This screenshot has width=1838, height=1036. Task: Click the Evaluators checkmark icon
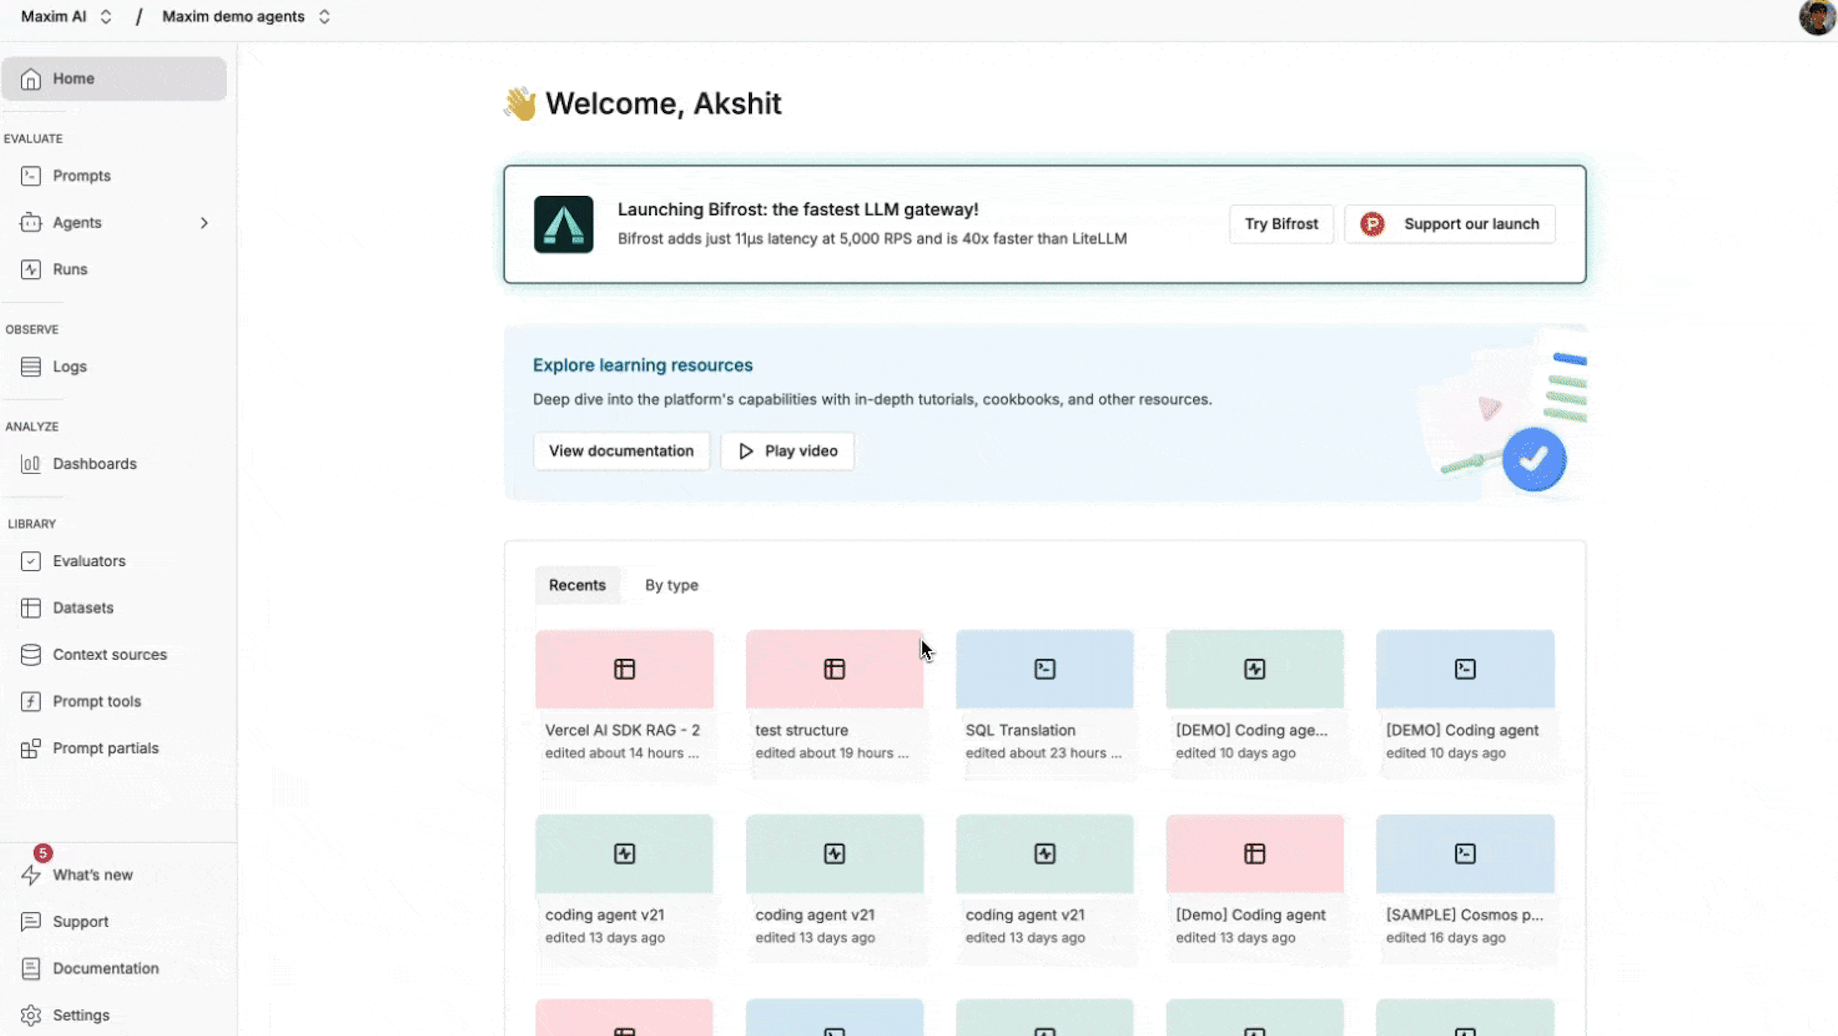pos(31,561)
